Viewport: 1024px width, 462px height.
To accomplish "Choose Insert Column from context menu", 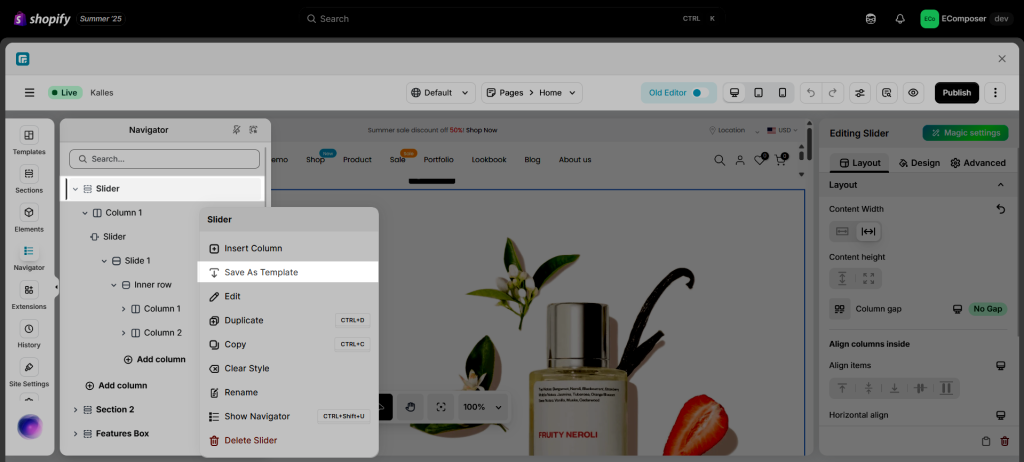I will click(x=288, y=248).
